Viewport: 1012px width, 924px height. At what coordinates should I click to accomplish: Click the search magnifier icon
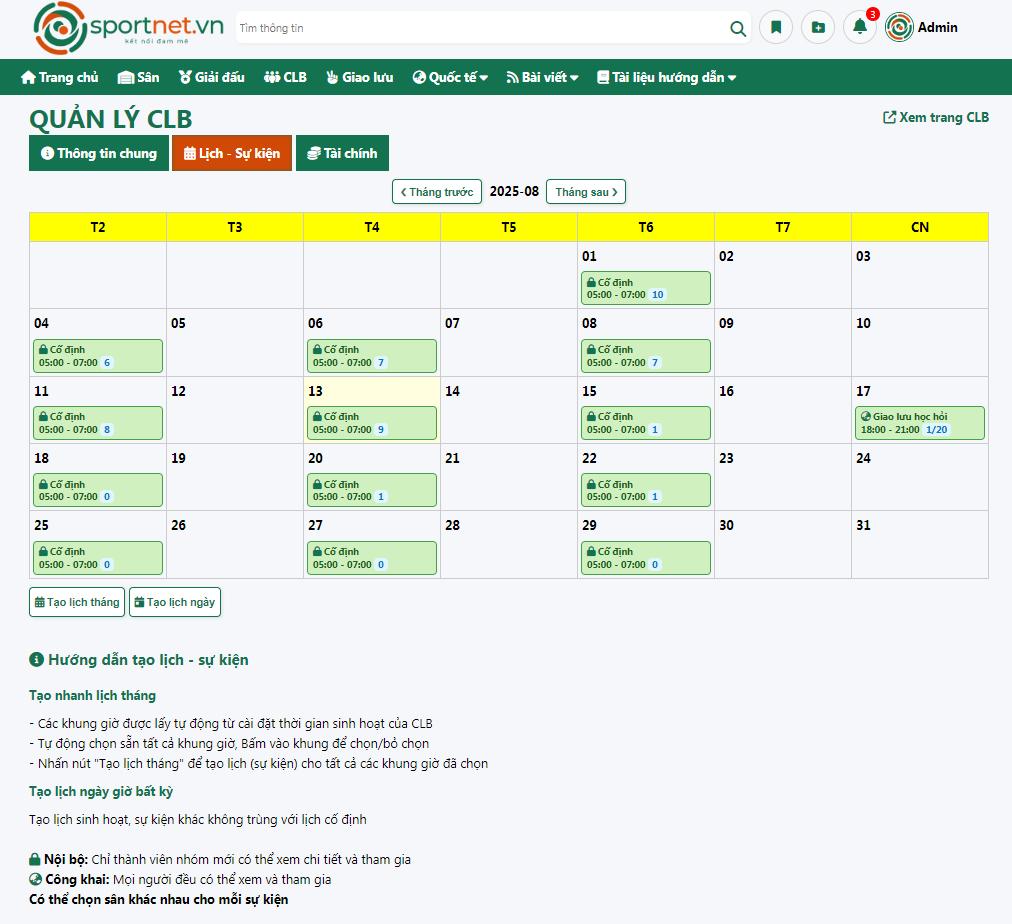738,28
